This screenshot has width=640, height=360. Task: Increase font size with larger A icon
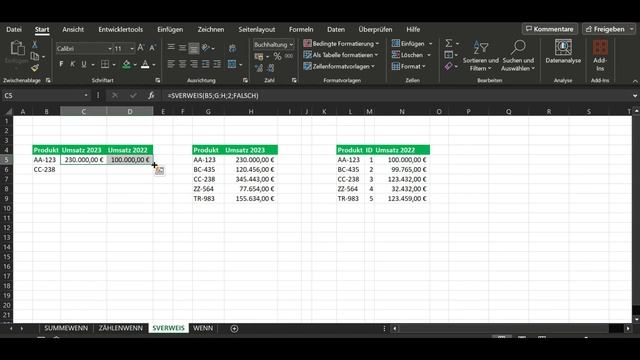[141, 48]
